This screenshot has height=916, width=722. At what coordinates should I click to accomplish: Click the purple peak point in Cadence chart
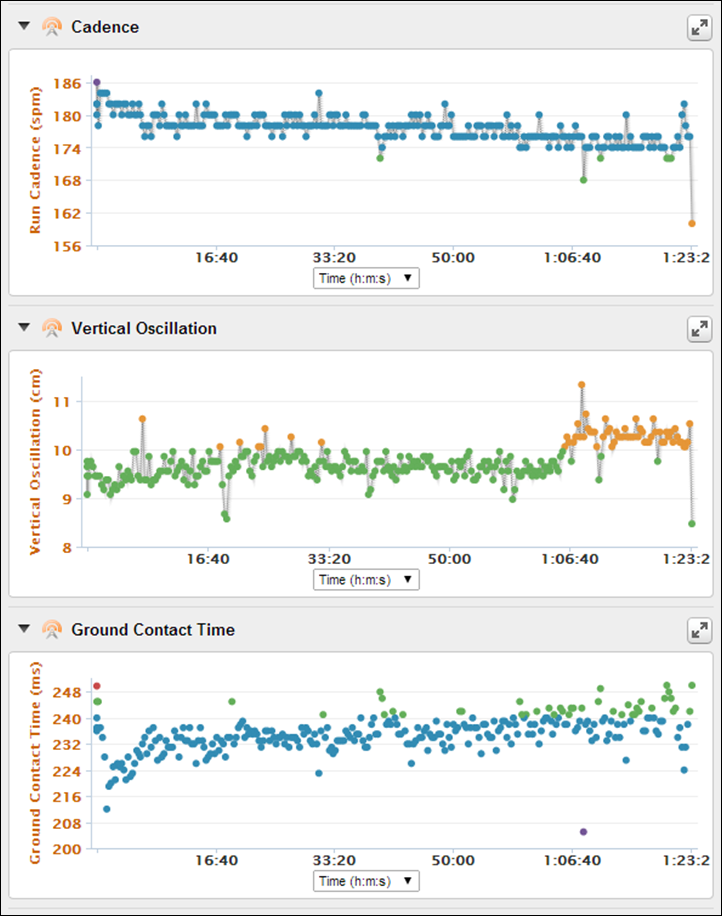[x=97, y=82]
